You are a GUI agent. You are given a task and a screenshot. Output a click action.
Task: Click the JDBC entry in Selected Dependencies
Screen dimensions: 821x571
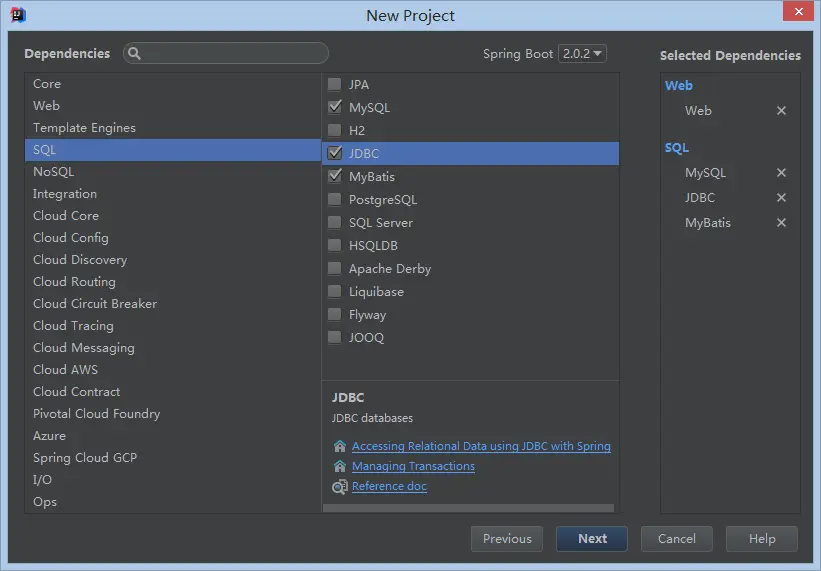[x=700, y=198]
